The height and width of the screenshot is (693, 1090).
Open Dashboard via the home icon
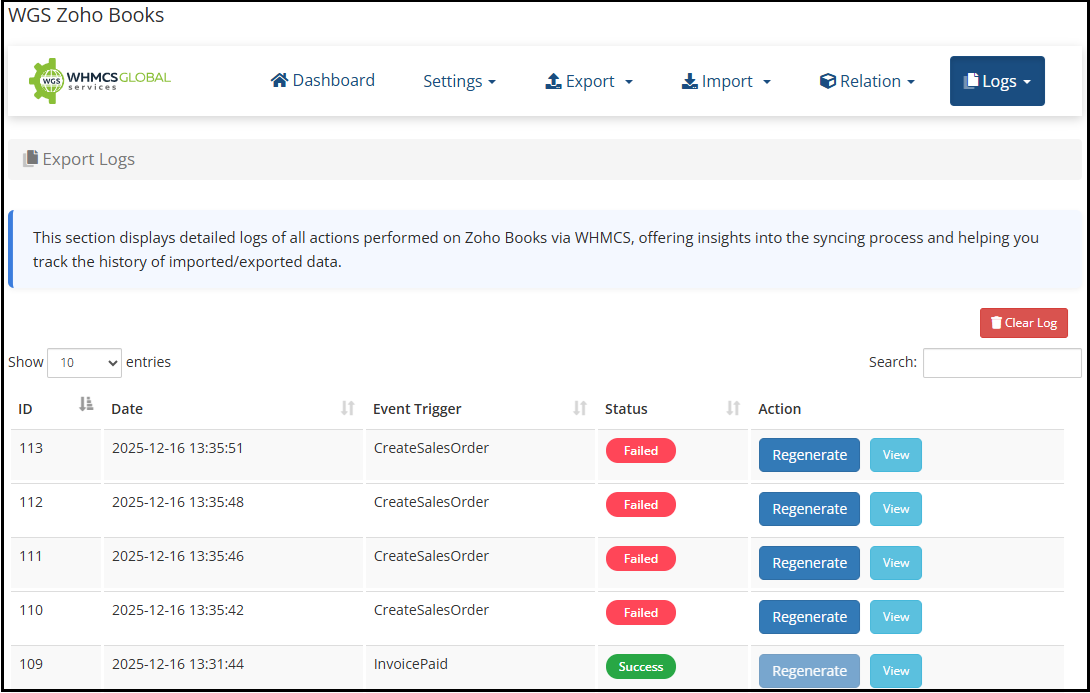point(279,81)
